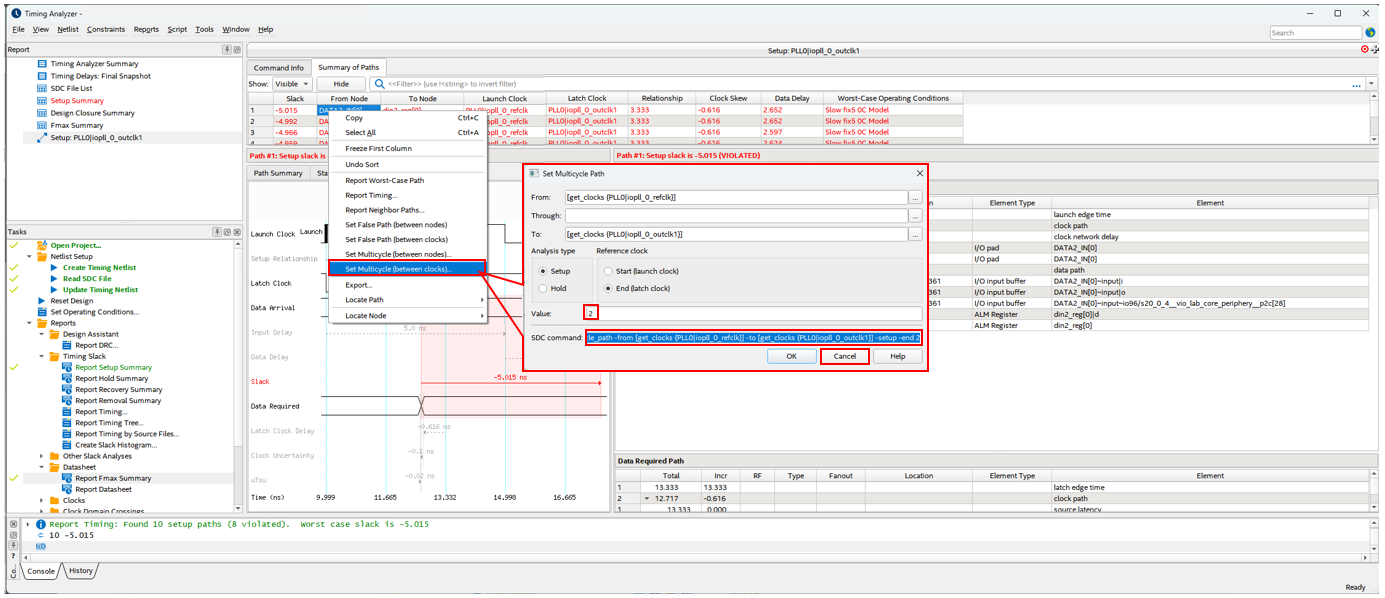This screenshot has height=598, width=1385.
Task: Click the browse button beside From field
Action: [915, 198]
